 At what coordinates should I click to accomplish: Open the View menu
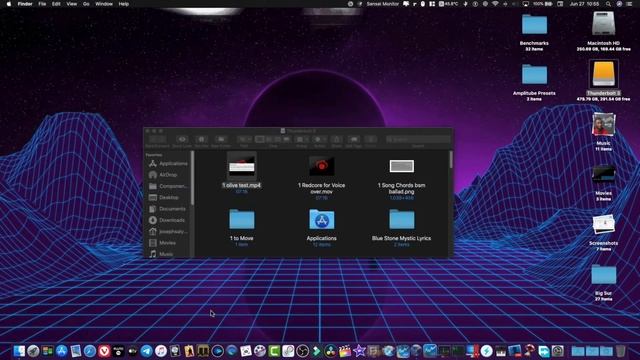tap(71, 4)
